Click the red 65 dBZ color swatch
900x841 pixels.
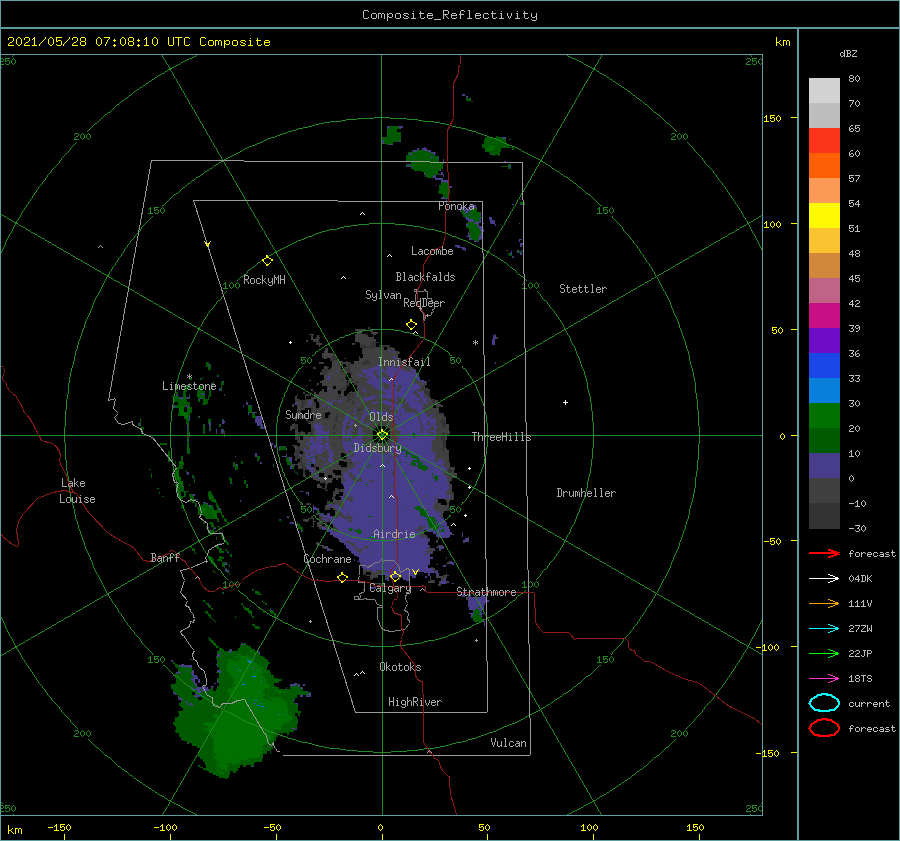pyautogui.click(x=824, y=141)
